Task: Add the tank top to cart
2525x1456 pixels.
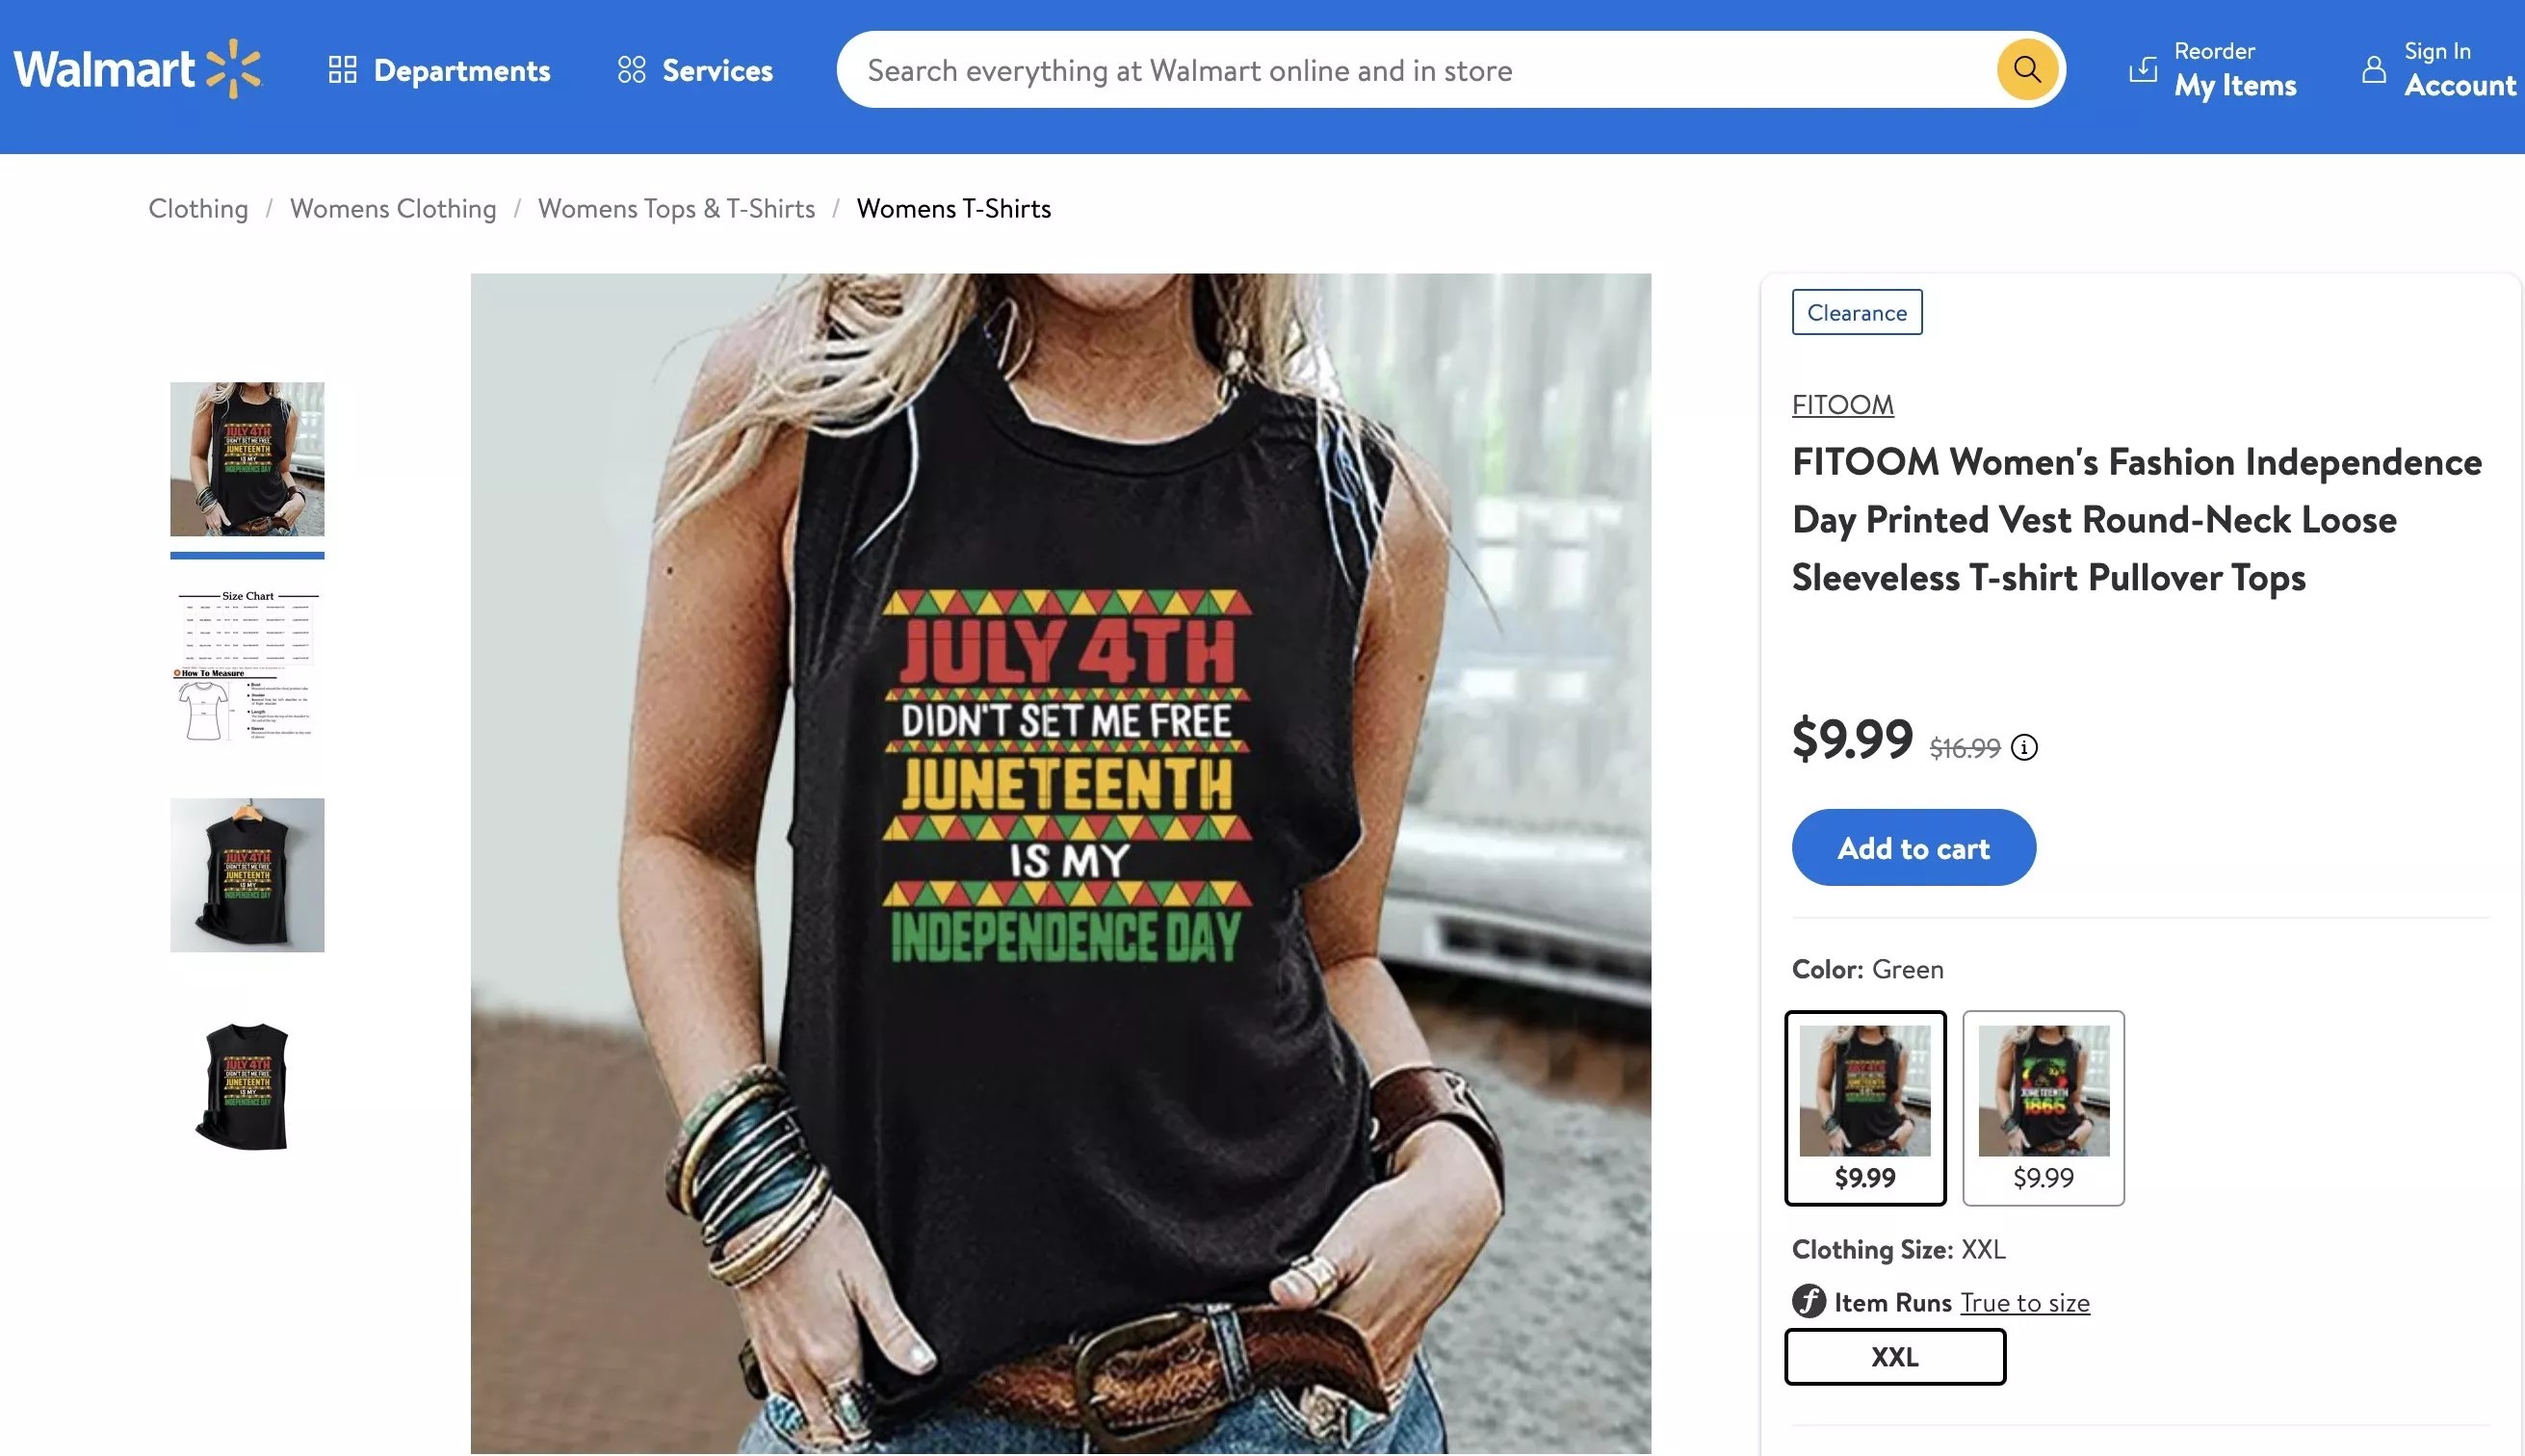Action: coord(1913,847)
